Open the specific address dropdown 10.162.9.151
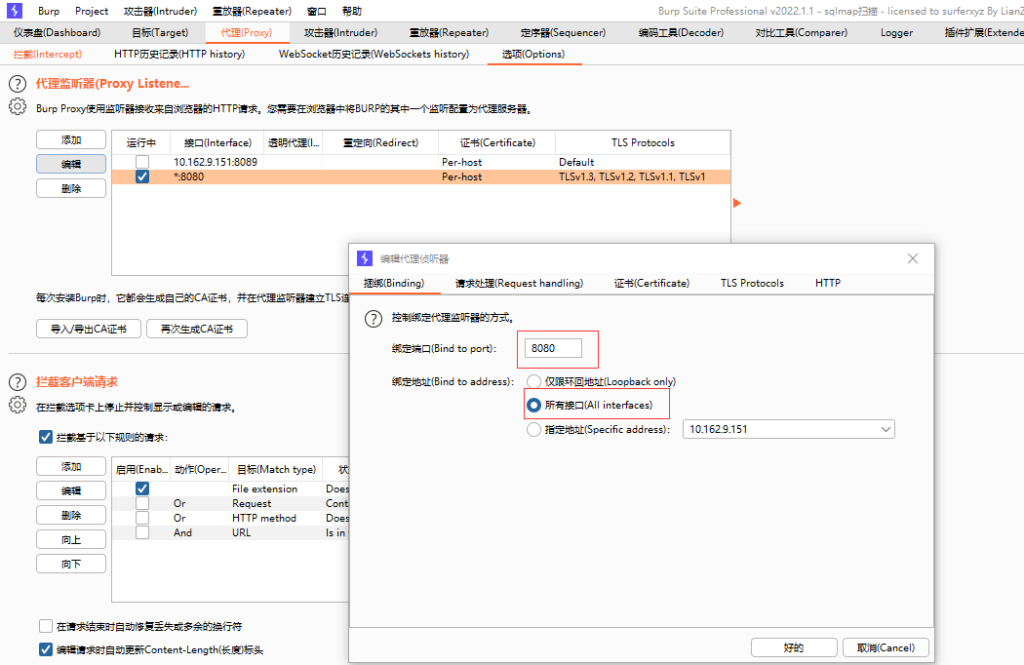 tap(788, 429)
